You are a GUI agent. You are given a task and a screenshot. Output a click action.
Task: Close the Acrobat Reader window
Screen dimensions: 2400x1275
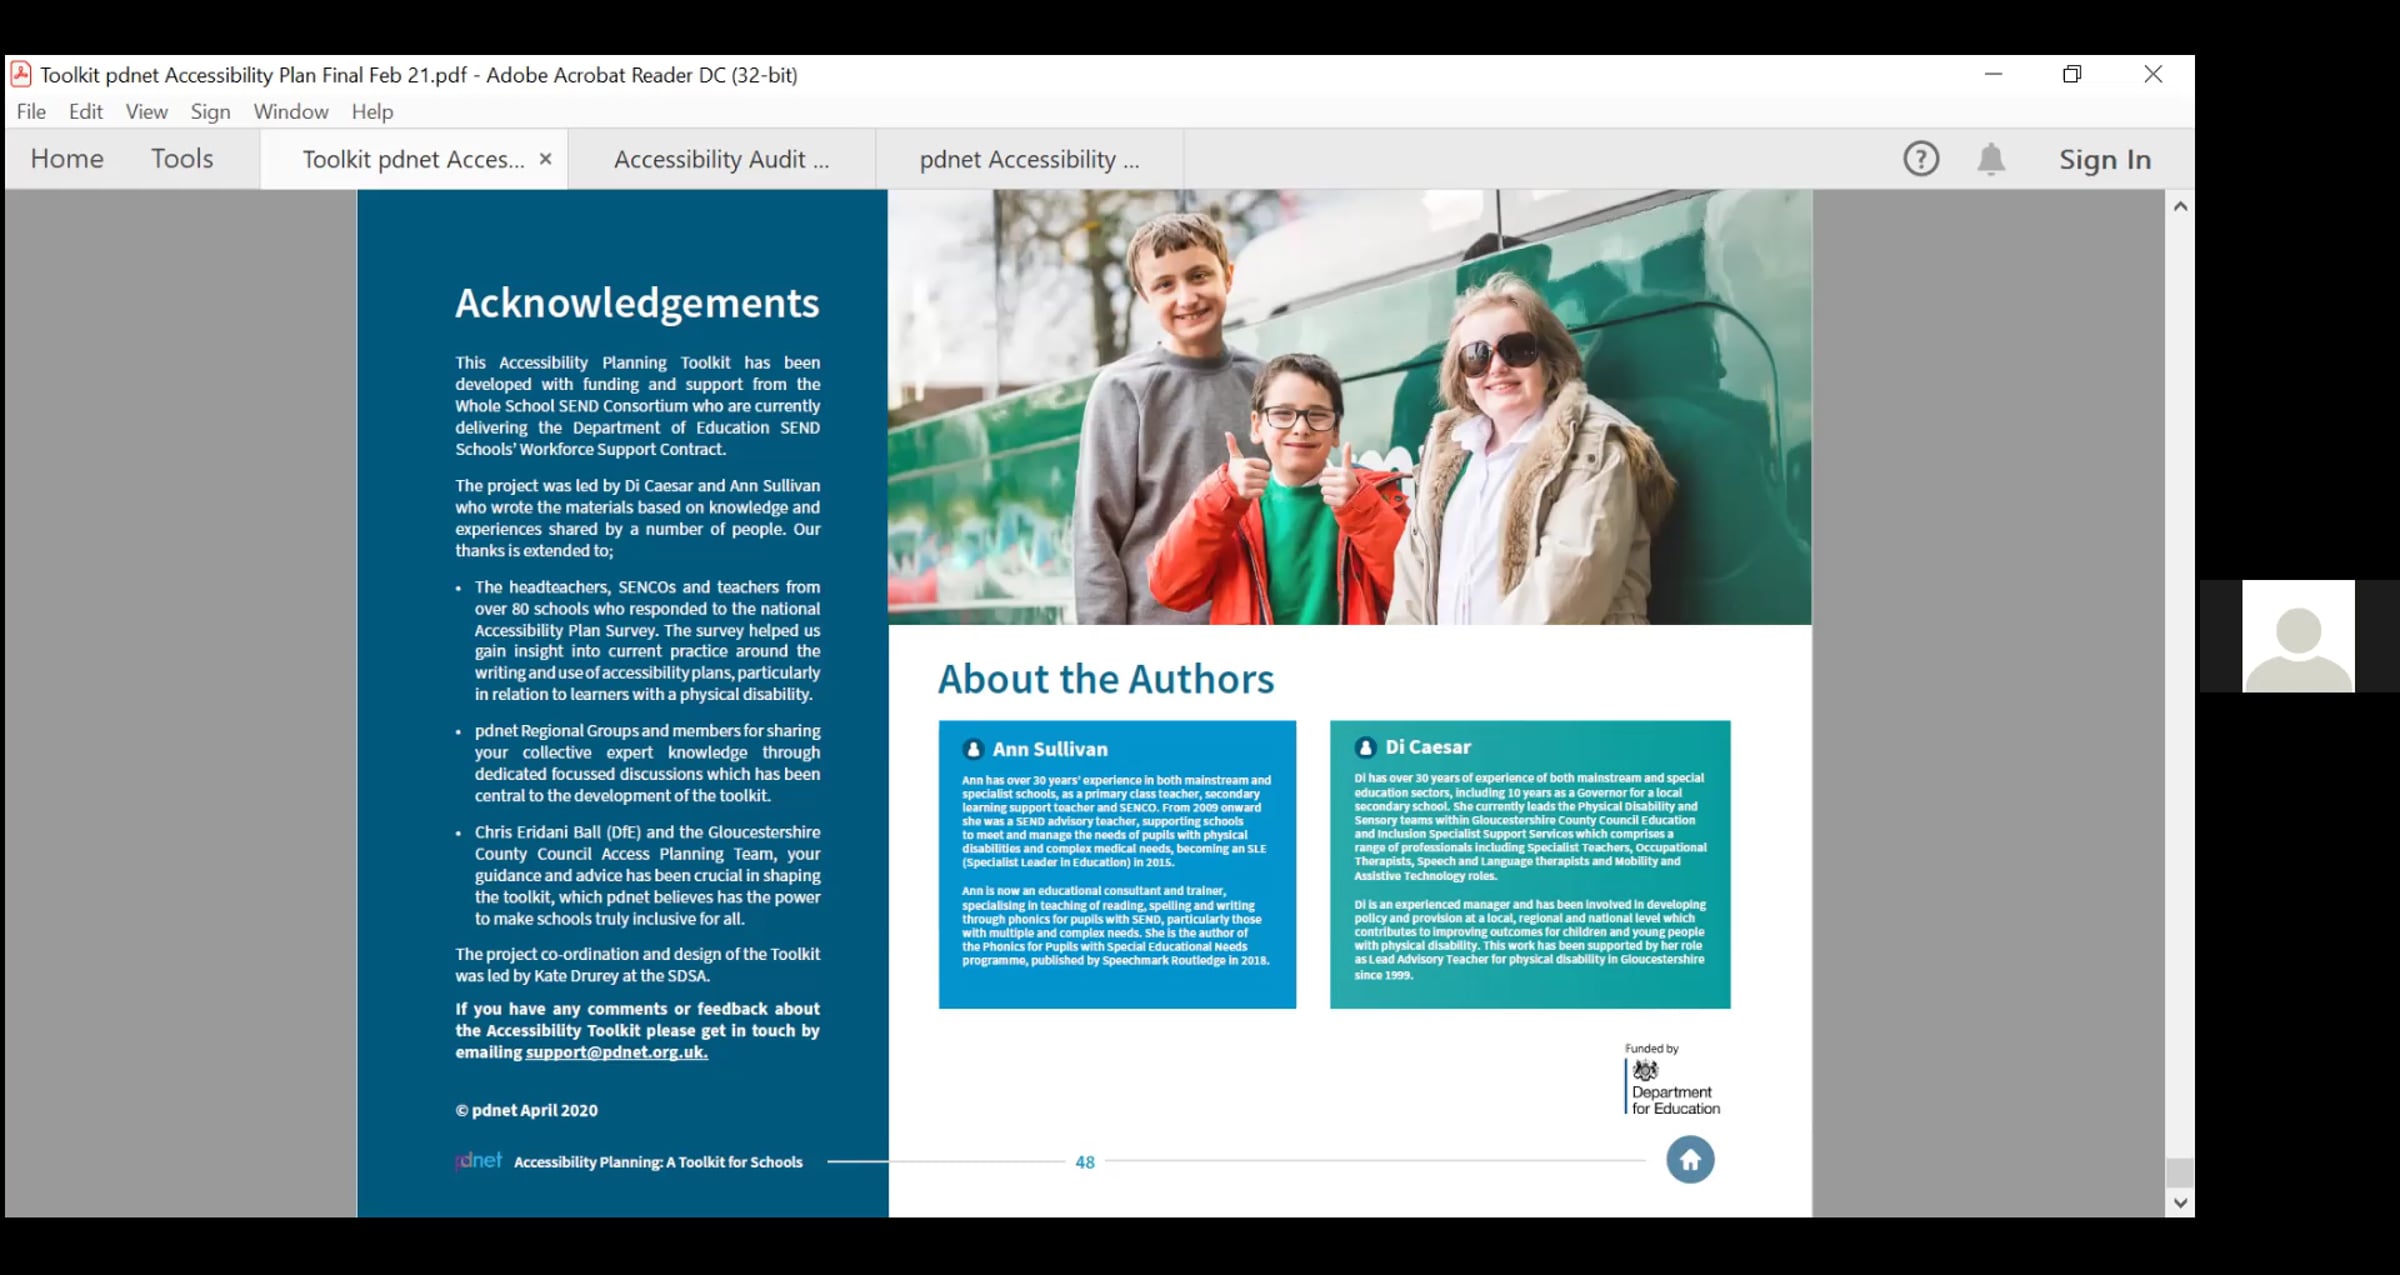2153,74
